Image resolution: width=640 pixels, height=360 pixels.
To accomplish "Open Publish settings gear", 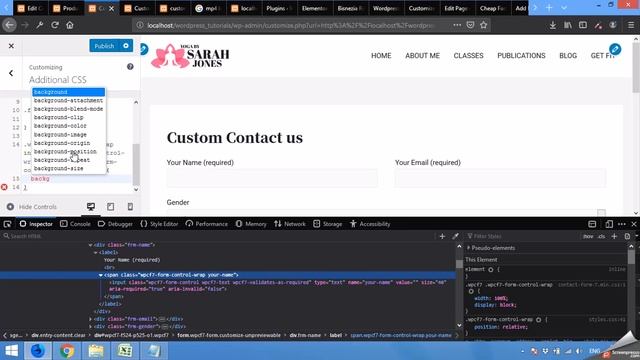I will [126, 46].
